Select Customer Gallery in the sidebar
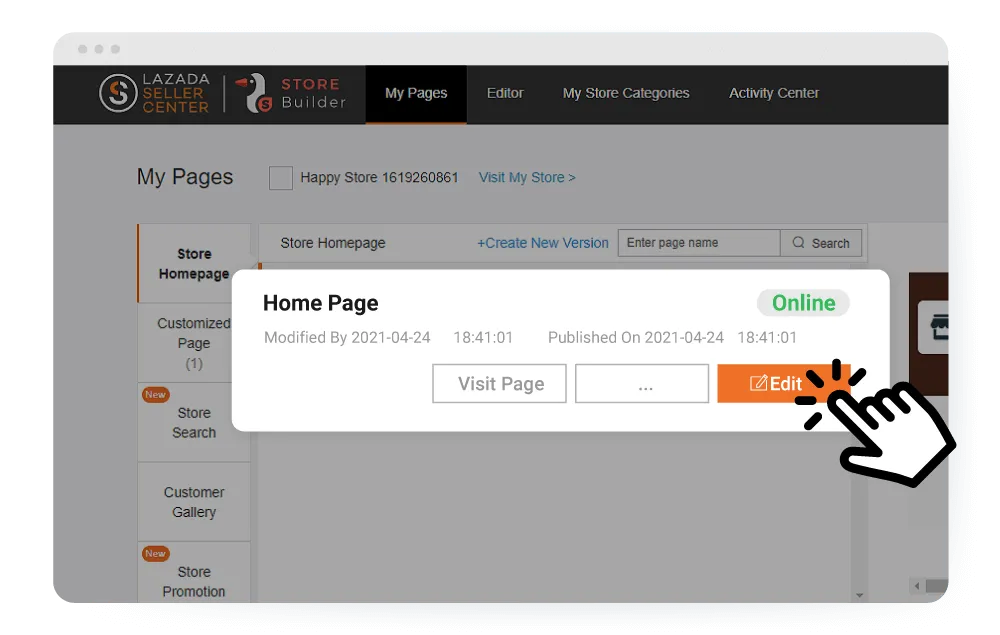Screen dimensions: 1000x635 point(194,502)
